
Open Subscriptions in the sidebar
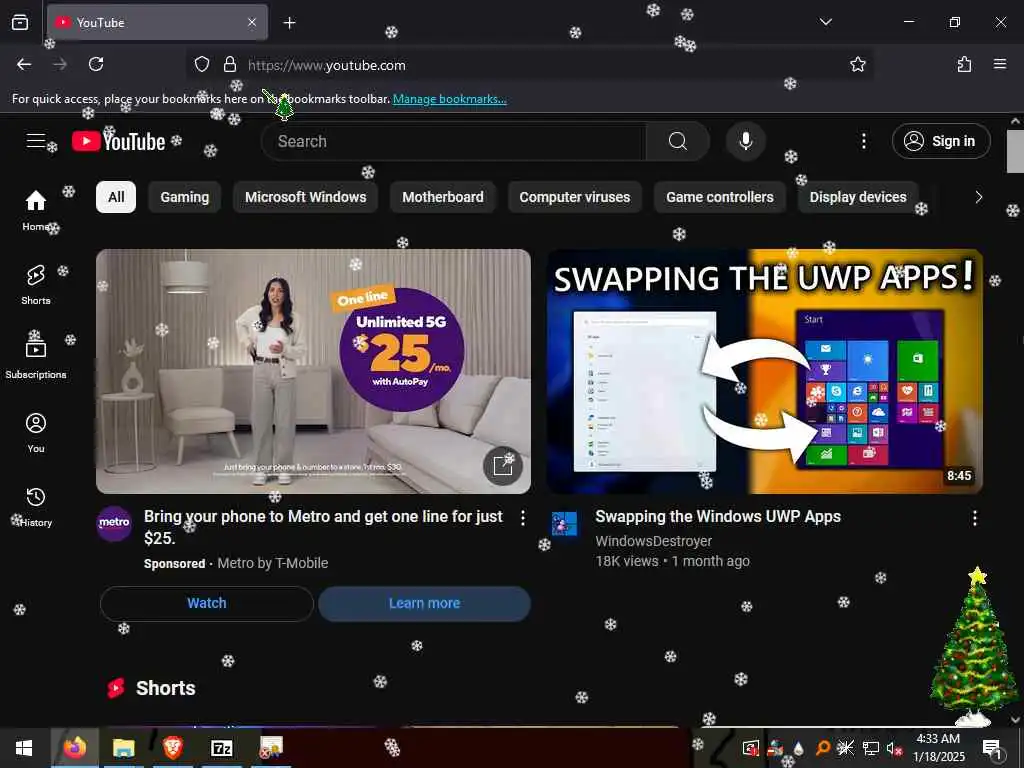[x=36, y=357]
